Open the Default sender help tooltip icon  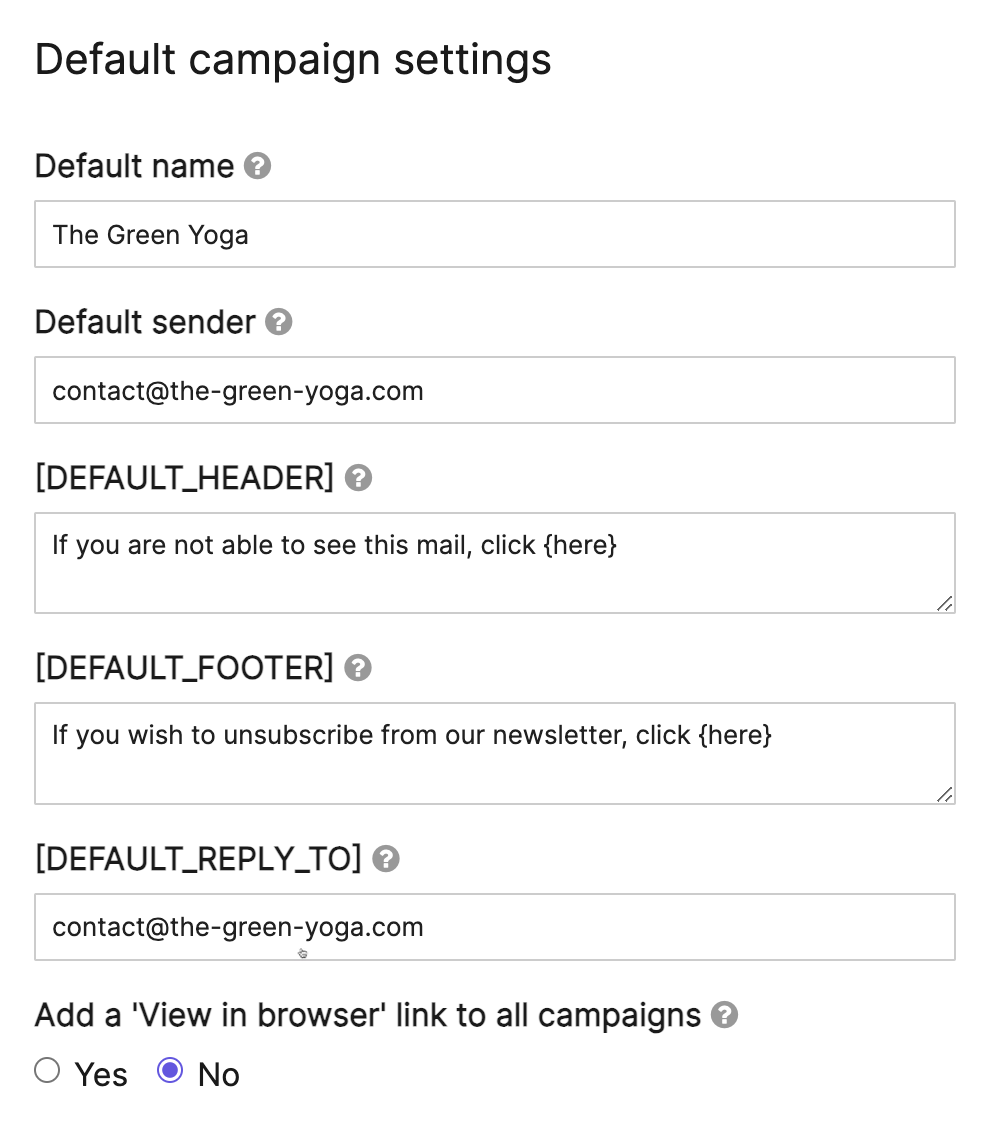pyautogui.click(x=280, y=323)
